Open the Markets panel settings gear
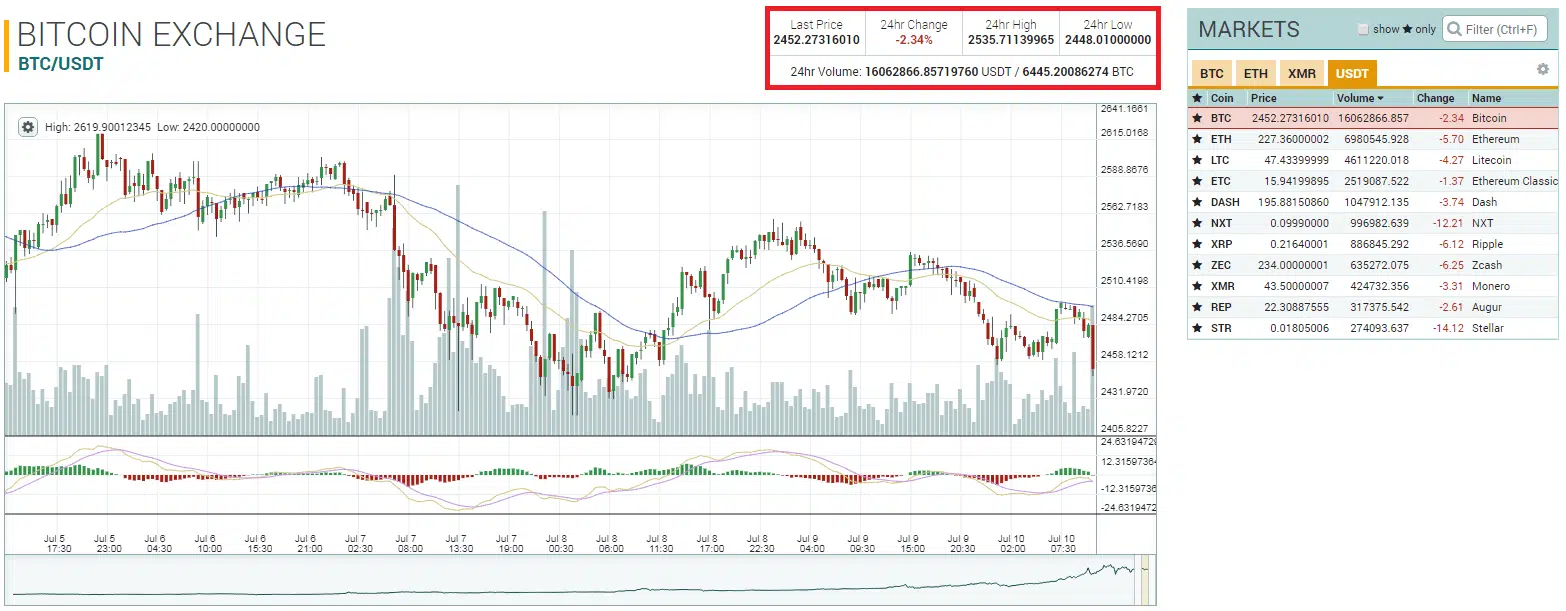1566x611 pixels. 1543,69
